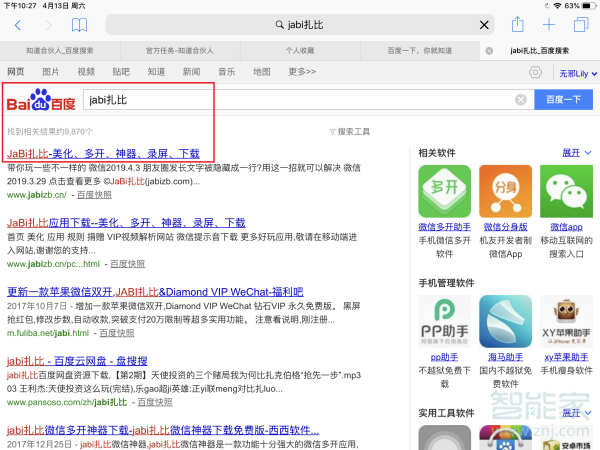Tap the 微信app WeChat icon
600x450 pixels.
point(566,191)
